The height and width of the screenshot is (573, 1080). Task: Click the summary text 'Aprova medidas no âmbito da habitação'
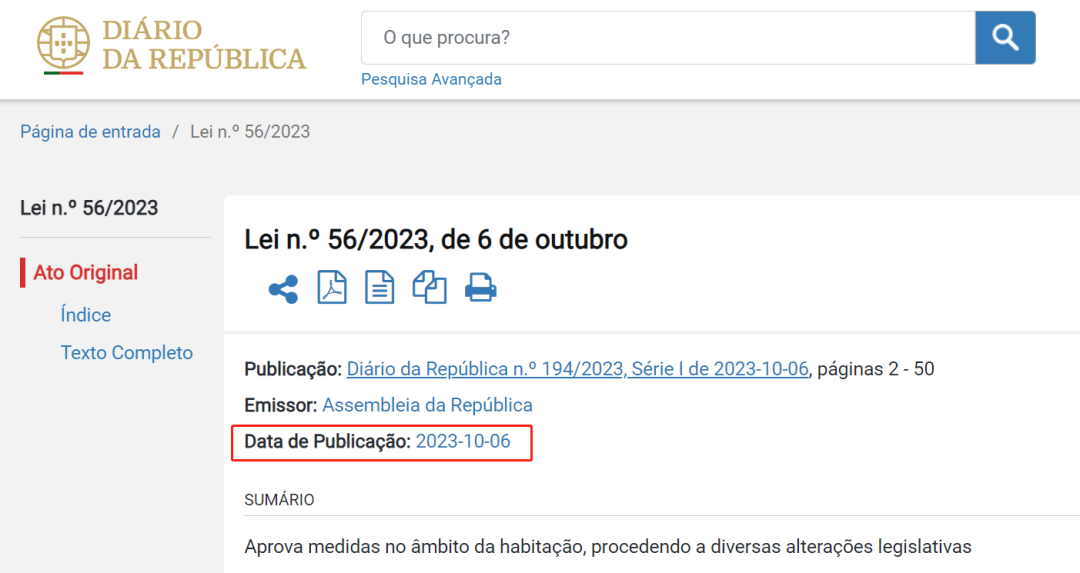pos(415,547)
